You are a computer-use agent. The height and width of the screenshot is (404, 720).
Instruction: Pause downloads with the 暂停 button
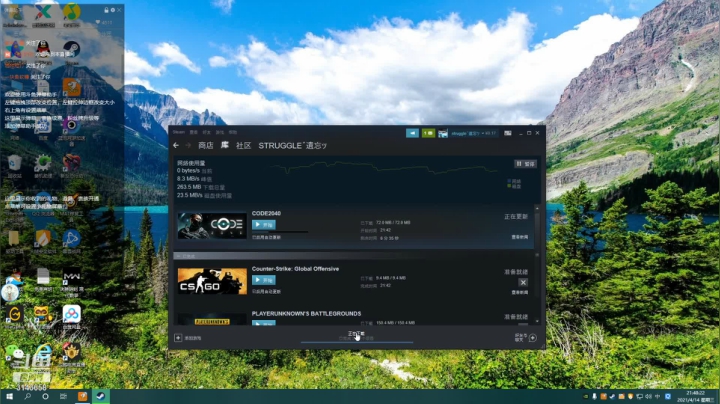point(525,164)
